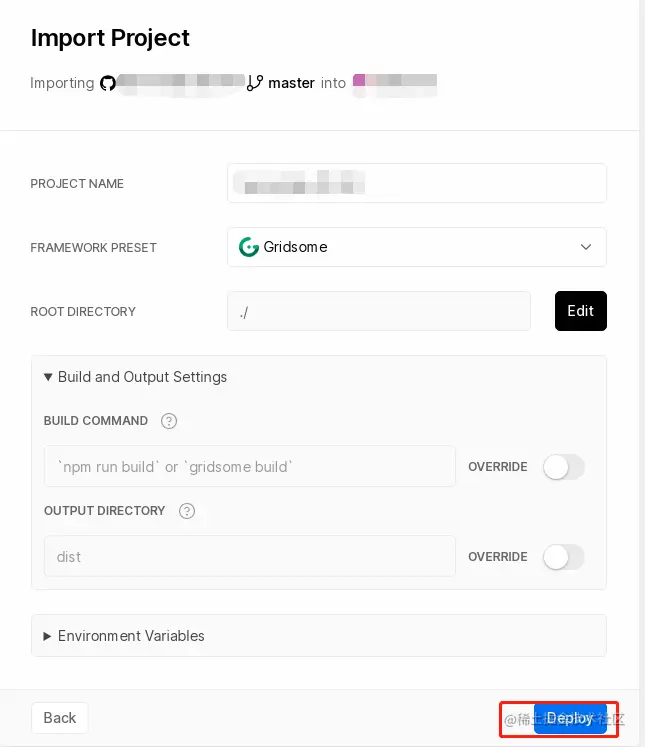Click the Output Directory help question icon
The width and height of the screenshot is (645, 747).
[187, 511]
